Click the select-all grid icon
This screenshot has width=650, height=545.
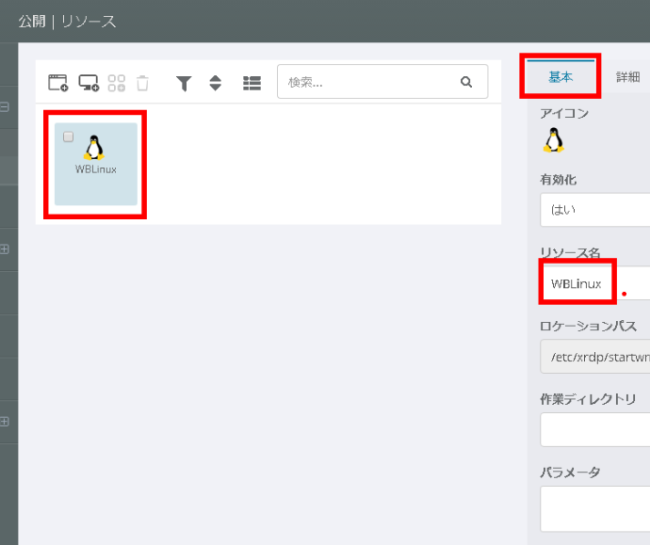116,83
